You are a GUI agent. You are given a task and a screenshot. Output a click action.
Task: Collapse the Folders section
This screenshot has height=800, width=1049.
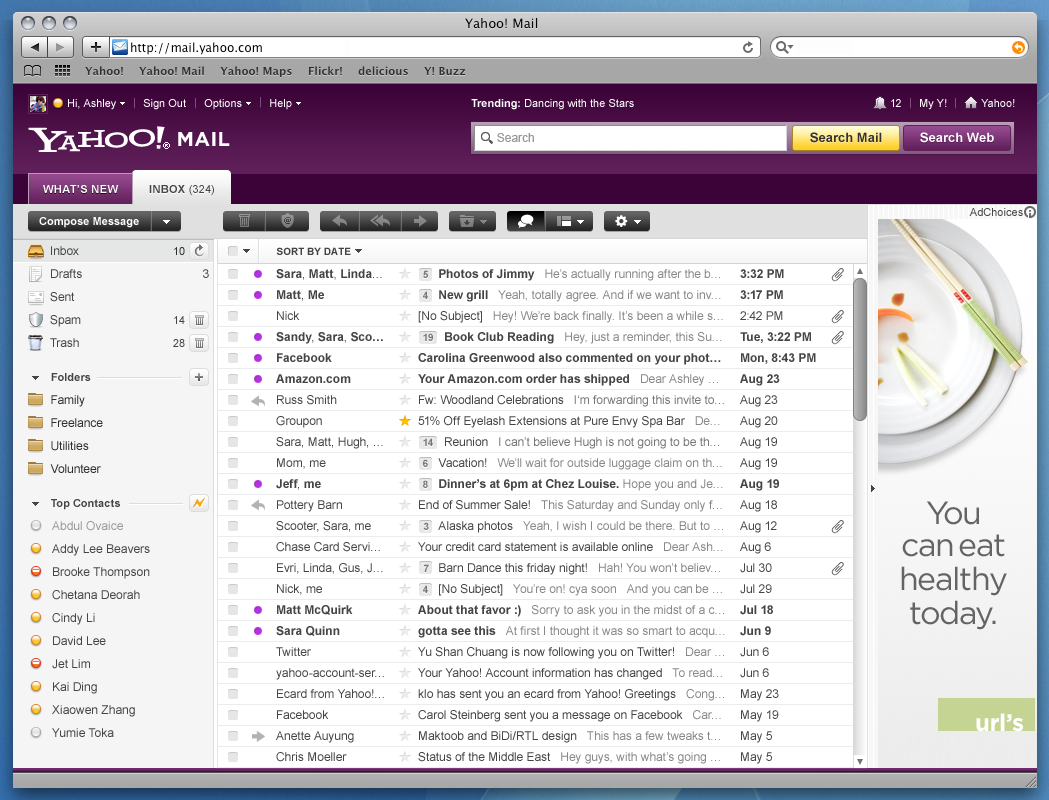[x=35, y=378]
